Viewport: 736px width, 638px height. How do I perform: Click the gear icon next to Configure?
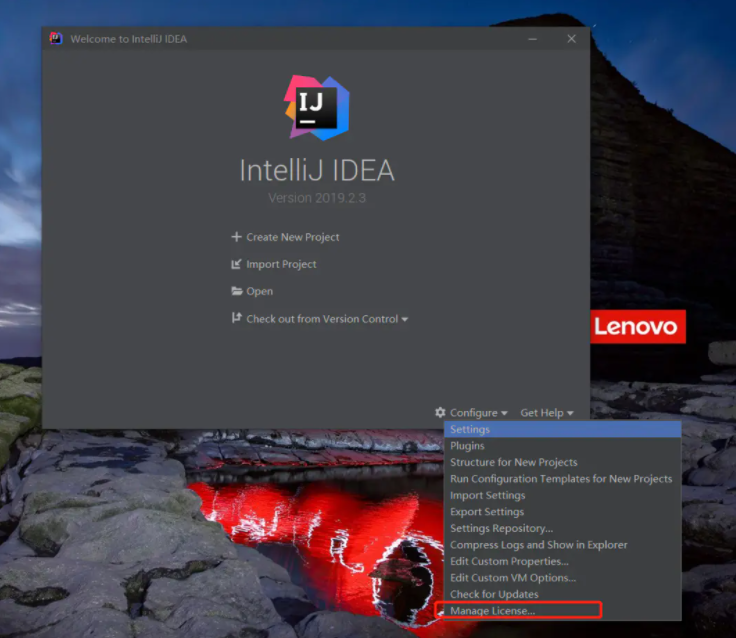click(440, 412)
